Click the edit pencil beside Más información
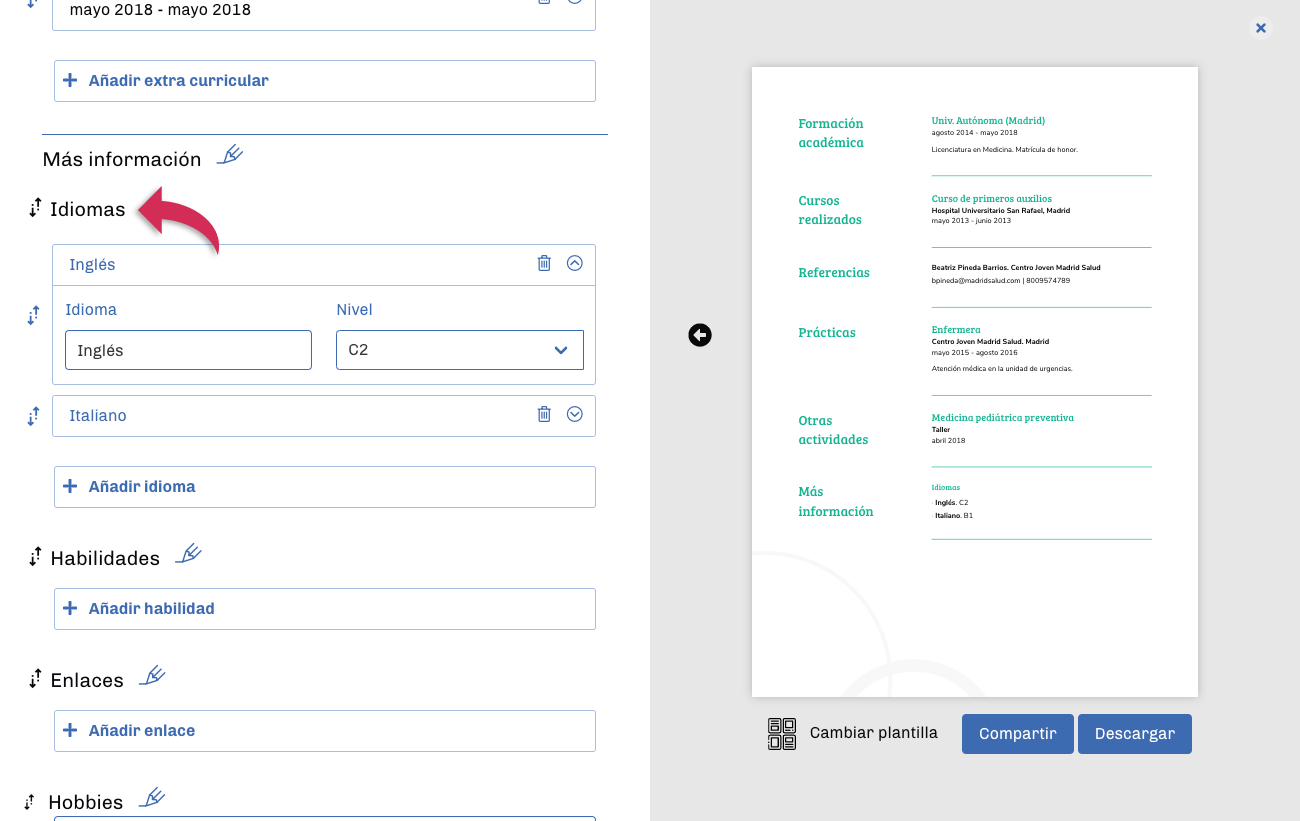This screenshot has width=1300, height=821. pos(230,155)
